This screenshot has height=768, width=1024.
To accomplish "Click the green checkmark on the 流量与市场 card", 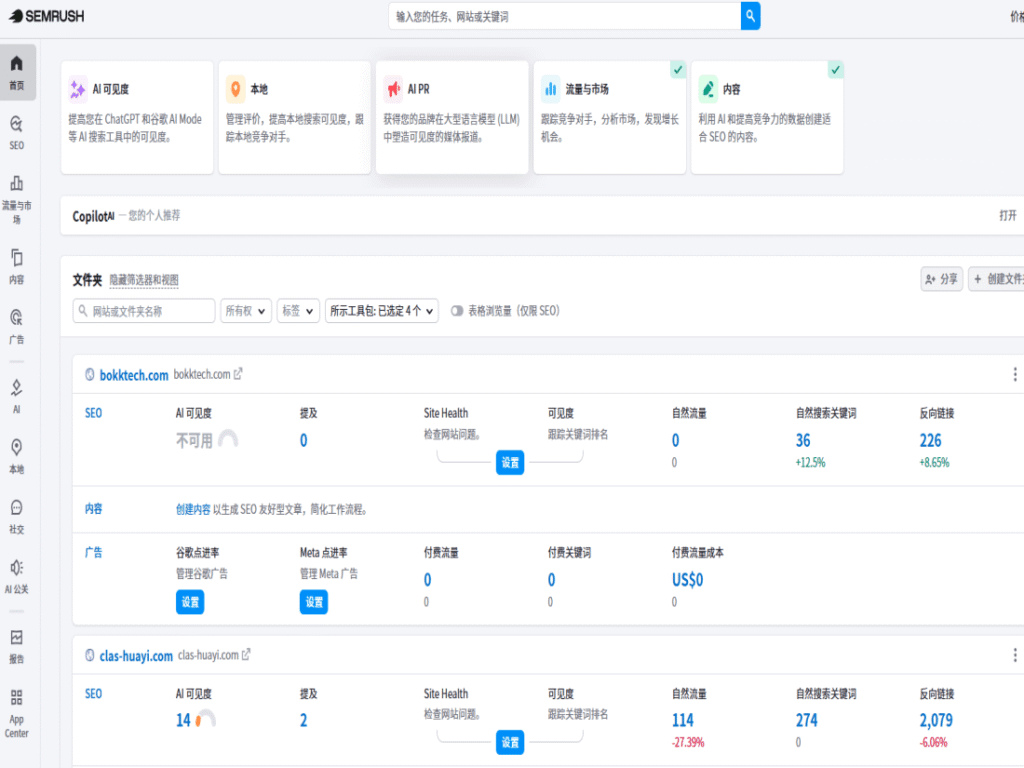I will pyautogui.click(x=678, y=70).
